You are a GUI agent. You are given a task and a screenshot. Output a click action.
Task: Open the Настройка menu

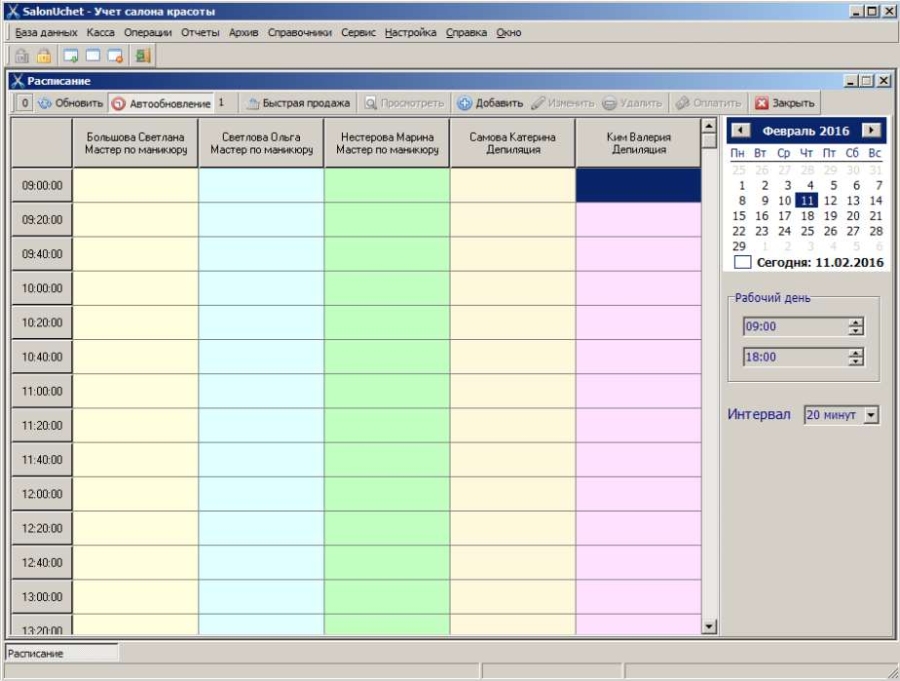410,33
